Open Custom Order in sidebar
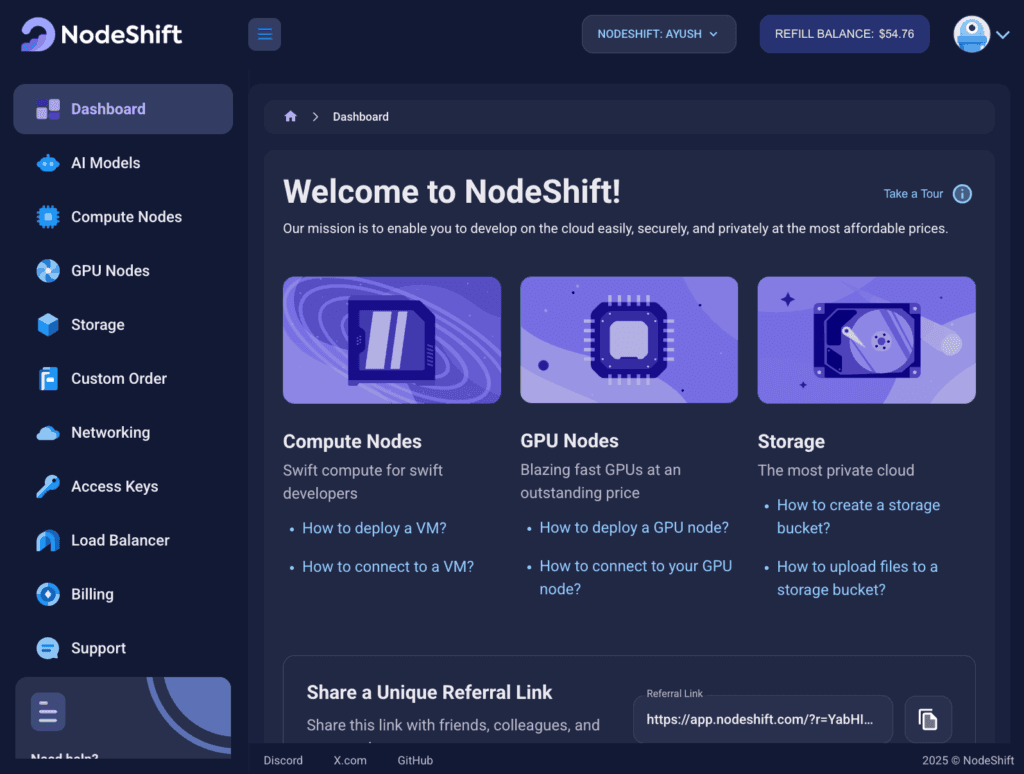The height and width of the screenshot is (774, 1024). click(x=119, y=378)
